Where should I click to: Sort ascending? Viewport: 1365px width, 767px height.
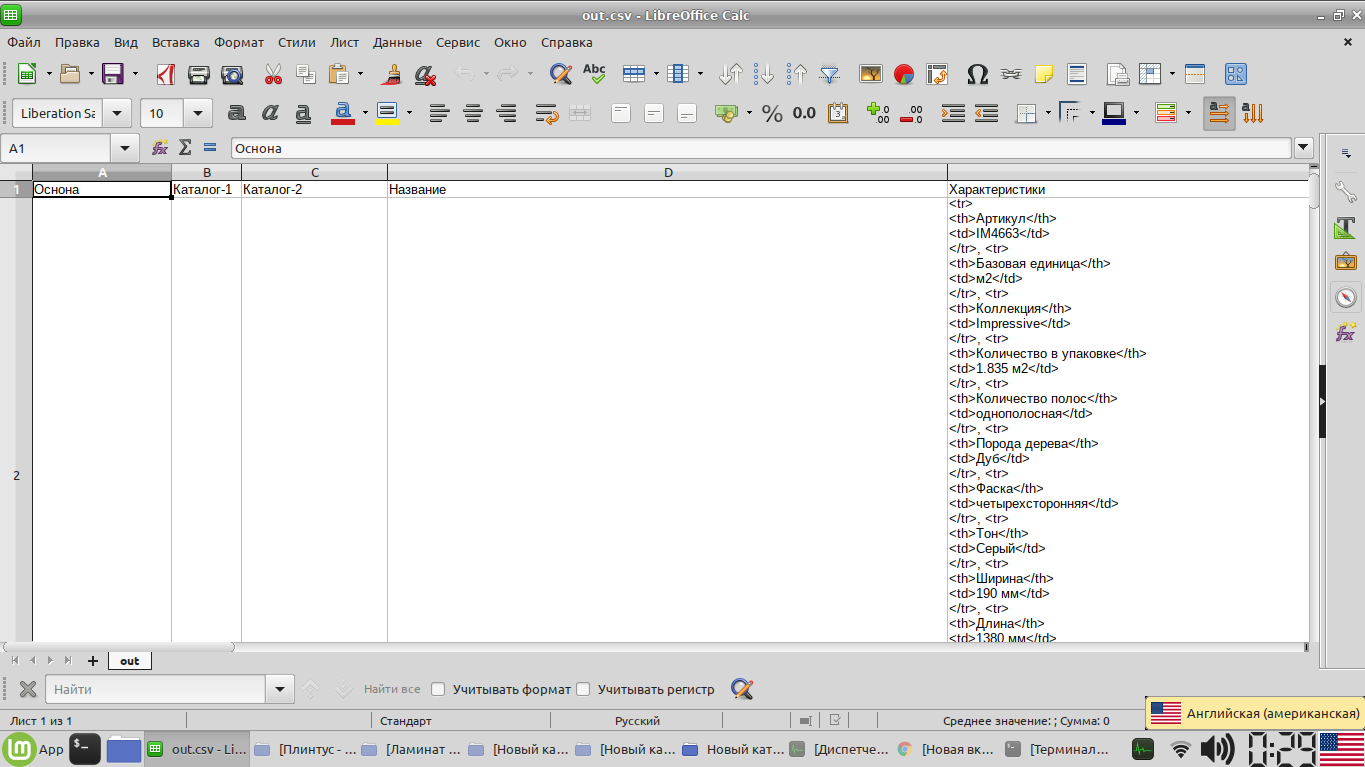764,74
